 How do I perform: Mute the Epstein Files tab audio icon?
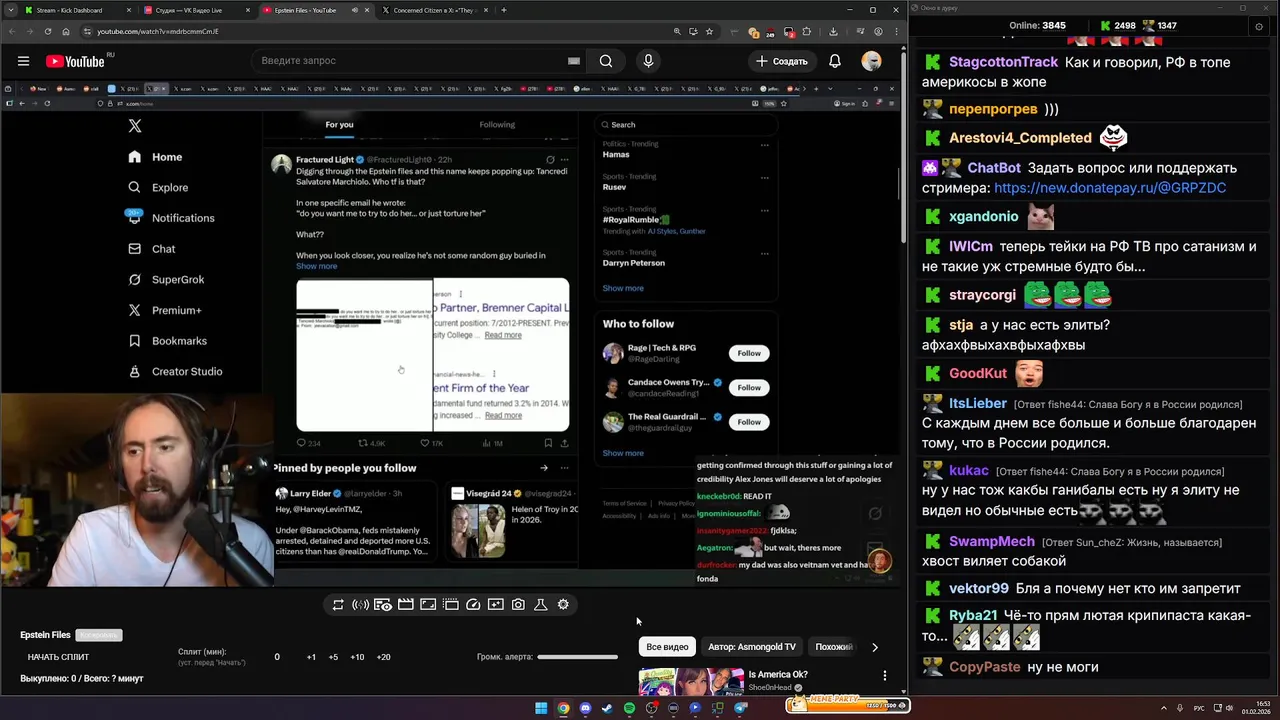click(x=354, y=10)
